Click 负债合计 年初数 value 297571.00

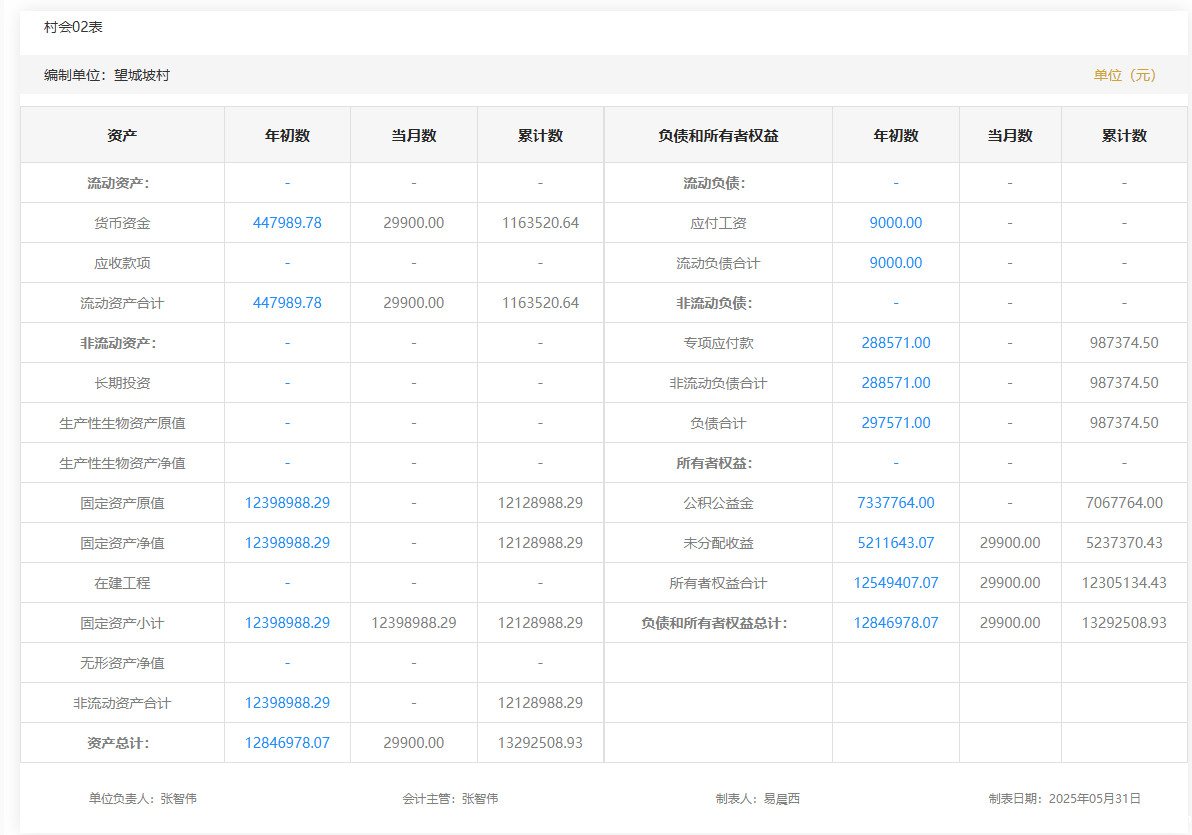(895, 423)
